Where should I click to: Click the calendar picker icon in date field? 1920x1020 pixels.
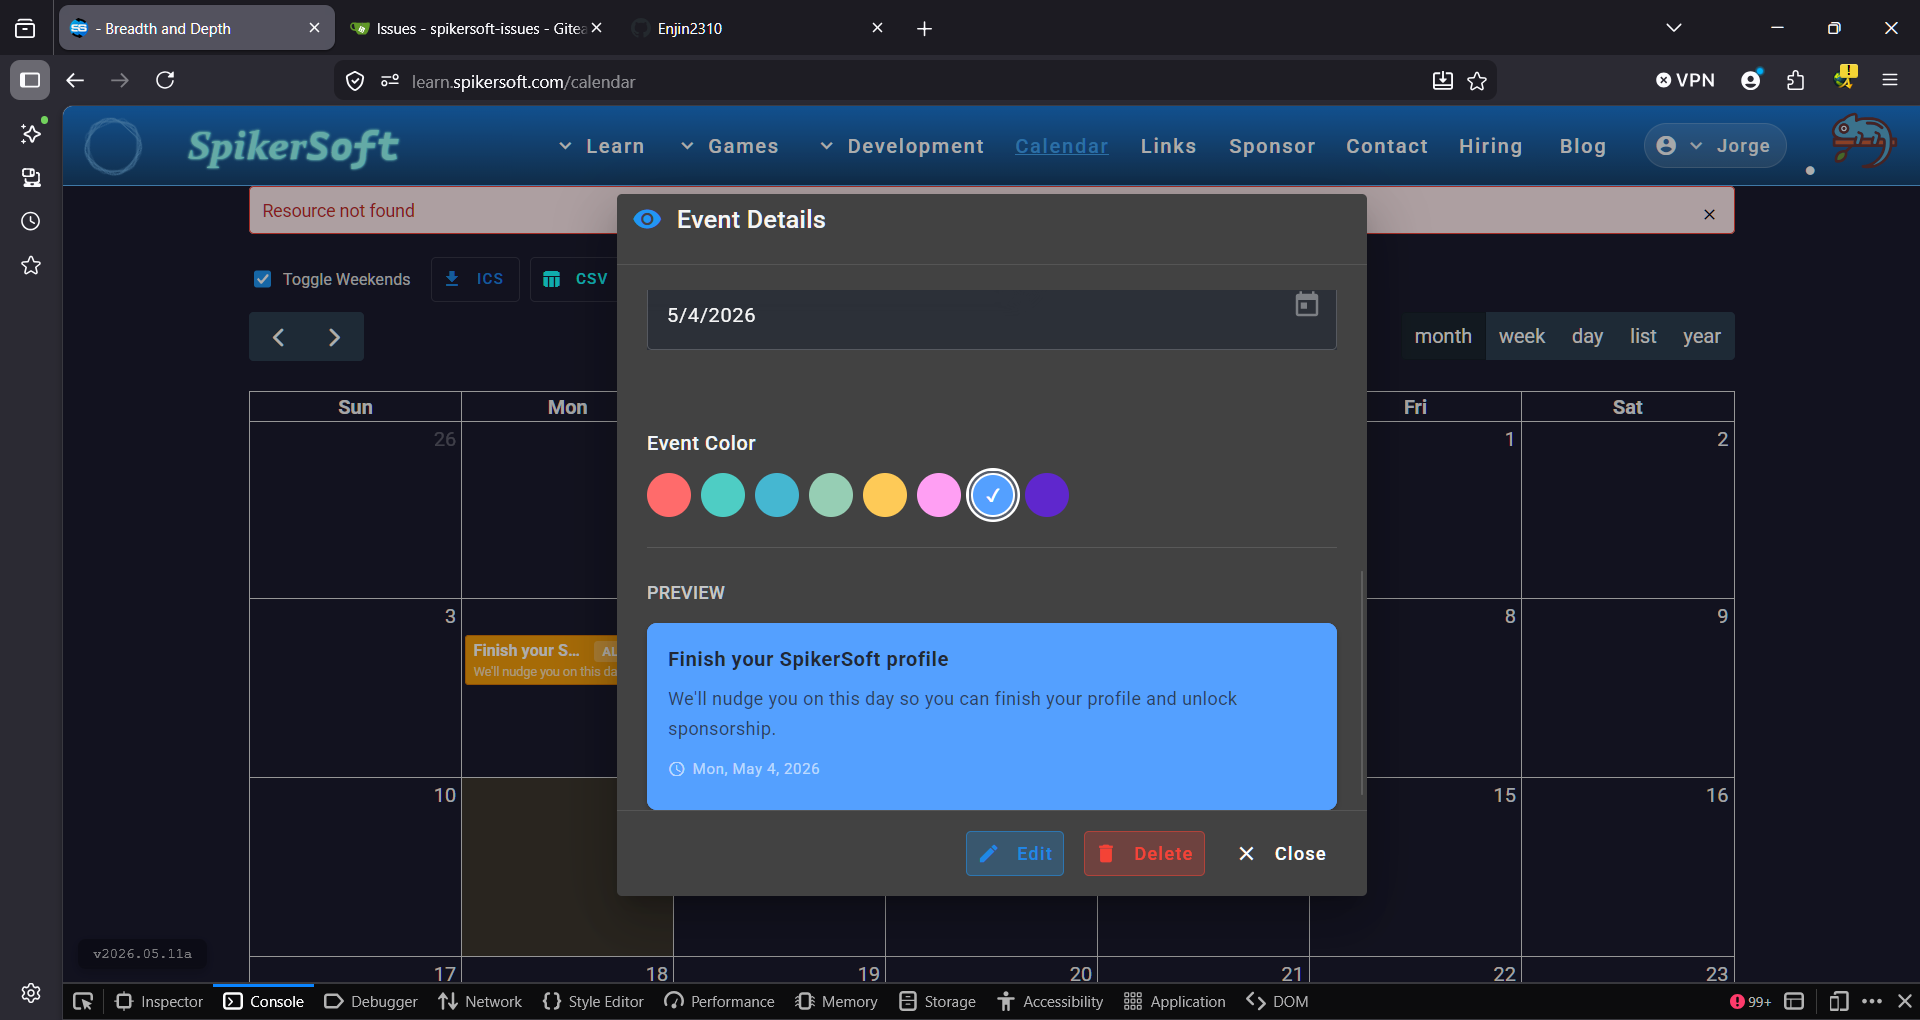tap(1307, 304)
